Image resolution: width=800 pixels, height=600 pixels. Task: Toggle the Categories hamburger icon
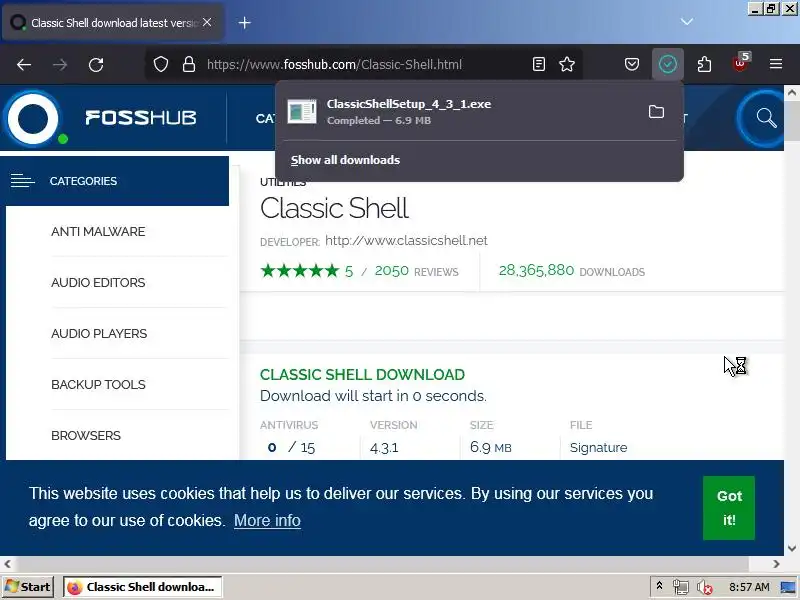tap(23, 181)
